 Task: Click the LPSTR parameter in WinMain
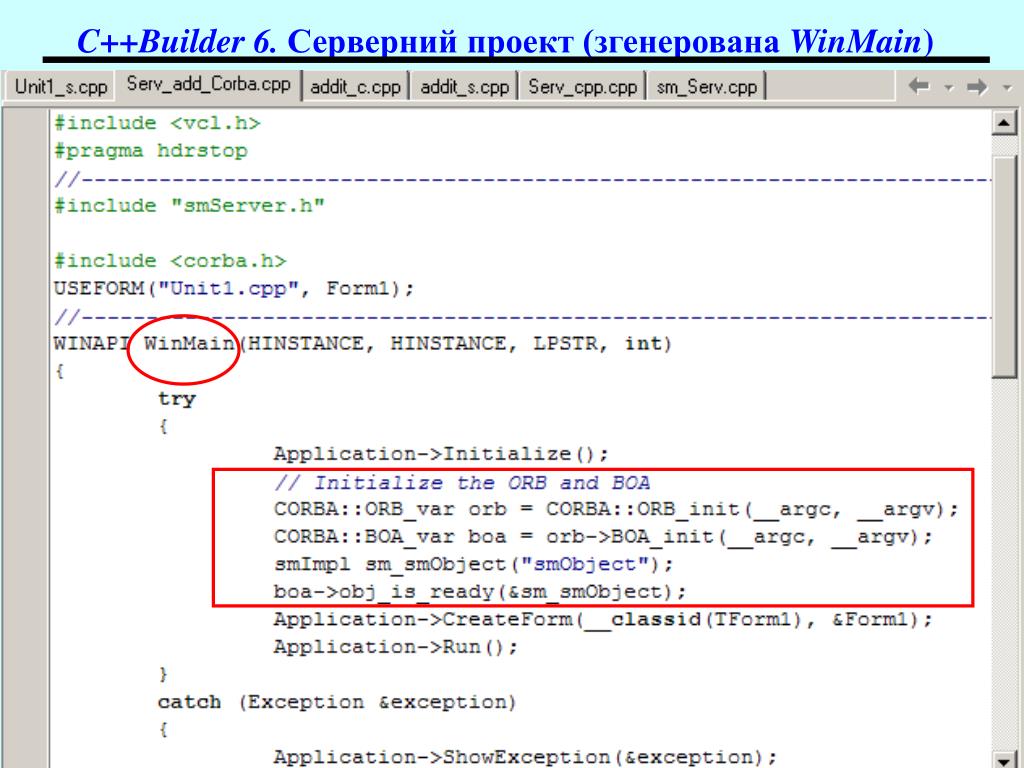564,343
